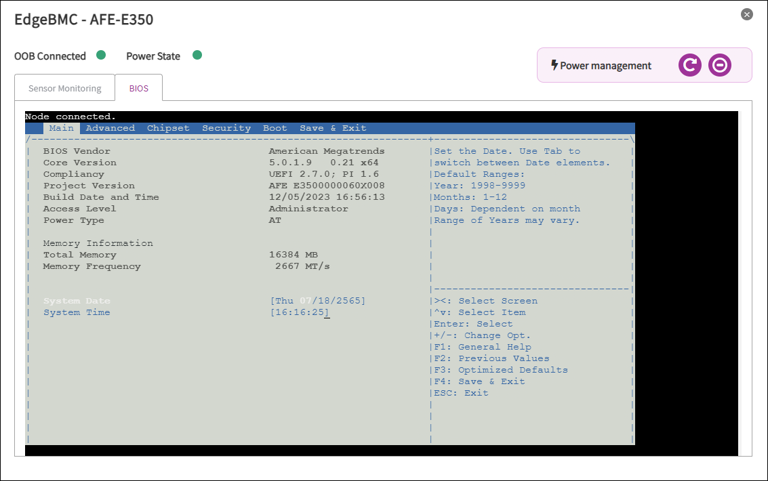Viewport: 768px width, 481px height.
Task: Click the purple power off icon
Action: click(719, 65)
